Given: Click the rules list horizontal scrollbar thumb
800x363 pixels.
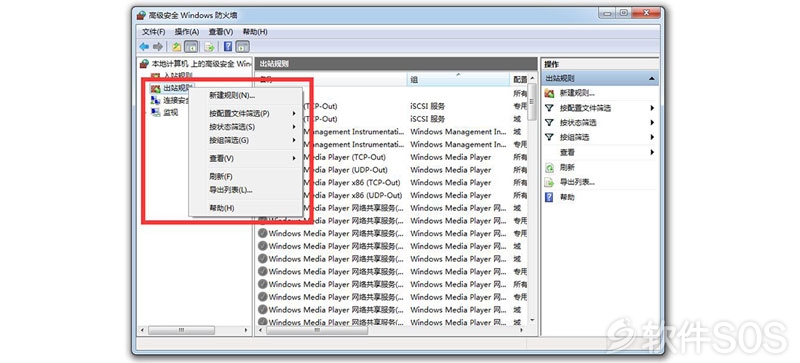Looking at the screenshot, I should pyautogui.click(x=317, y=330).
